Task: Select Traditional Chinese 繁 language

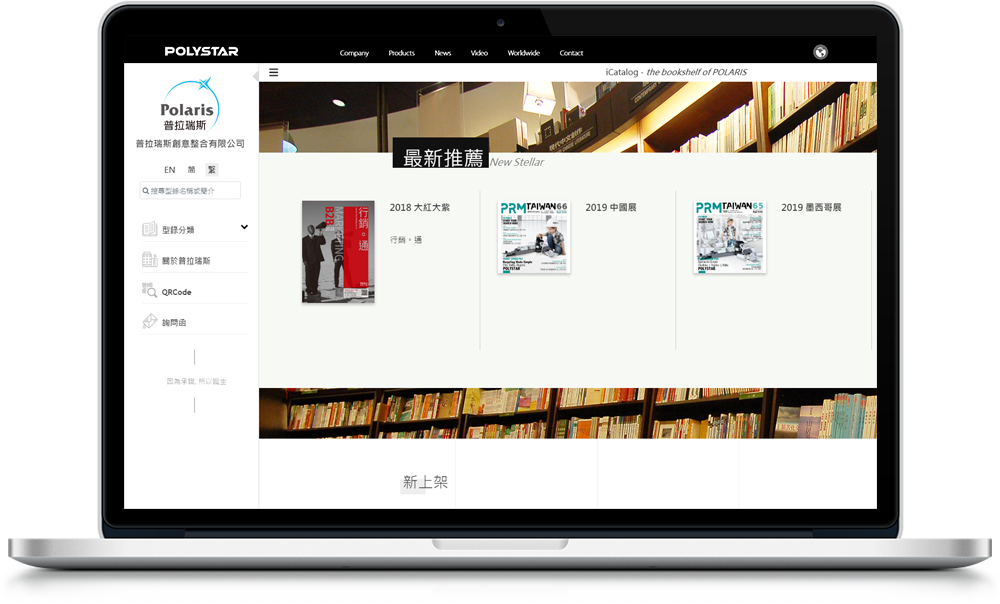Action: [x=211, y=170]
